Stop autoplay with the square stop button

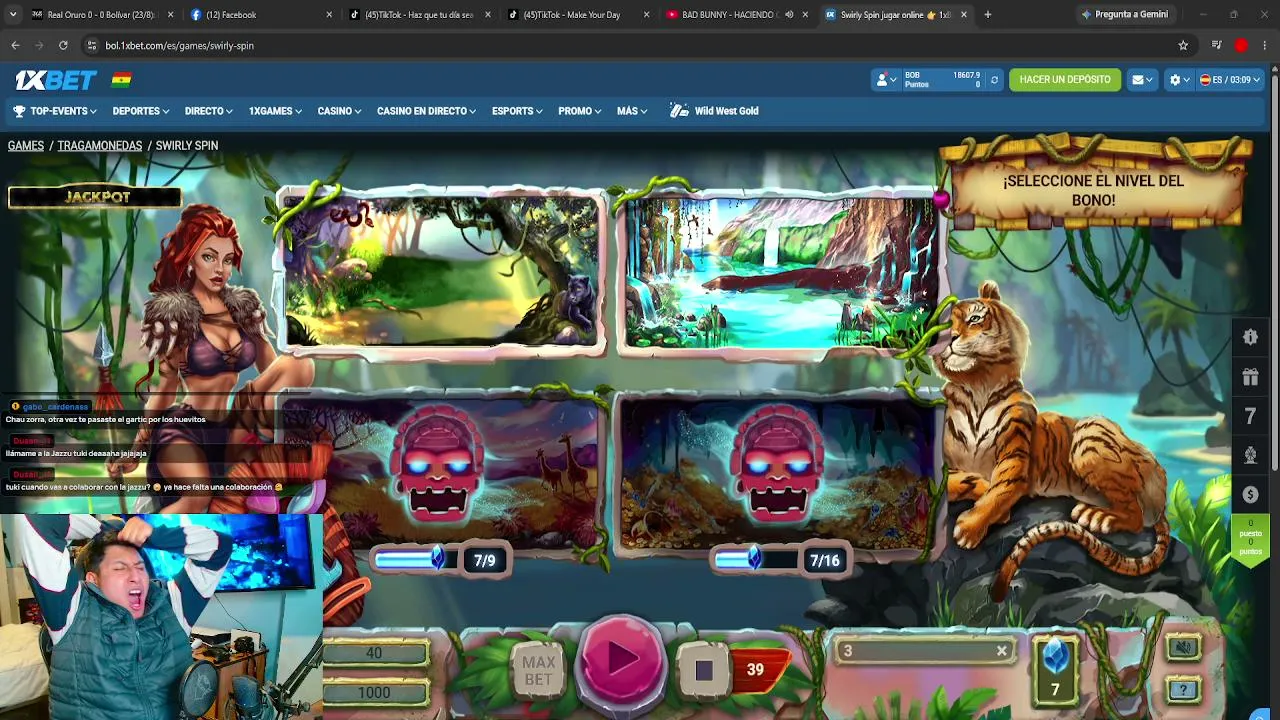click(704, 670)
